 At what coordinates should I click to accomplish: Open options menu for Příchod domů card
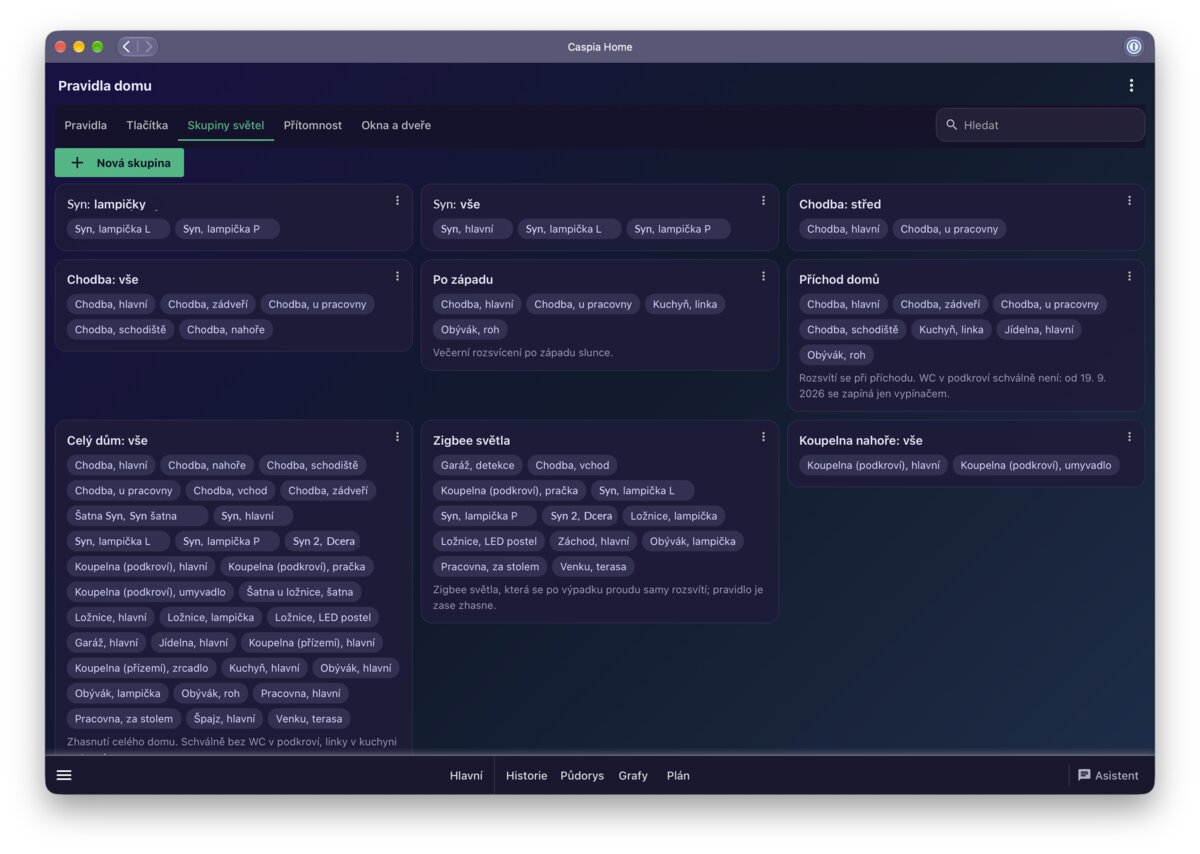1129,276
